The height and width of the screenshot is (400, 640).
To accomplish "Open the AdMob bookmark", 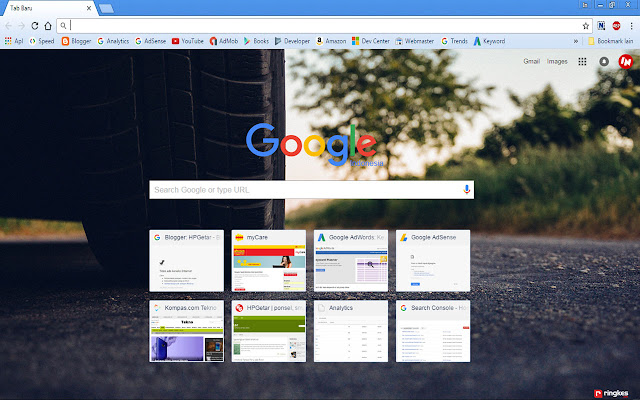I will click(x=224, y=41).
